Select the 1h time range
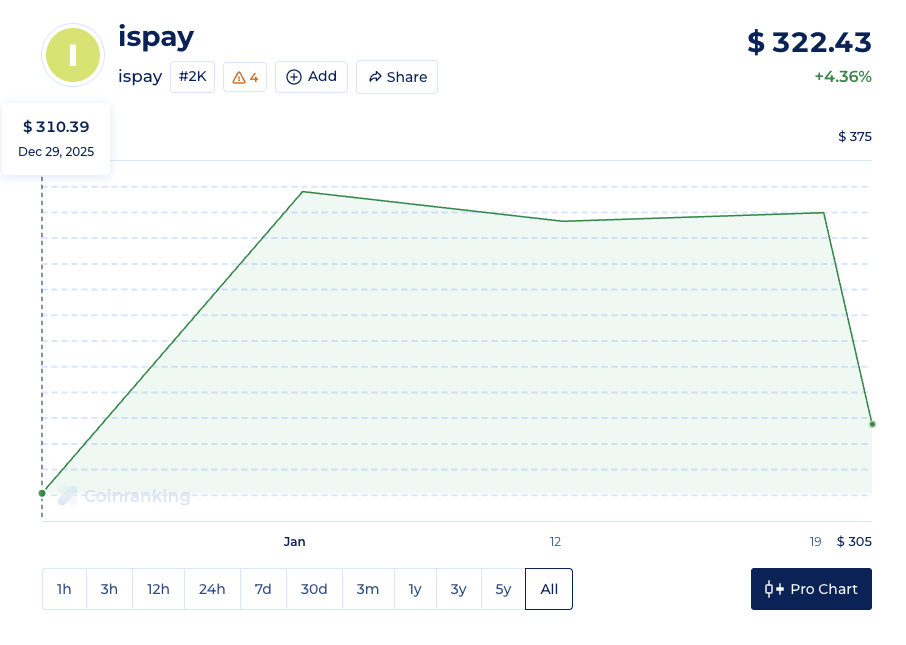 pos(64,589)
